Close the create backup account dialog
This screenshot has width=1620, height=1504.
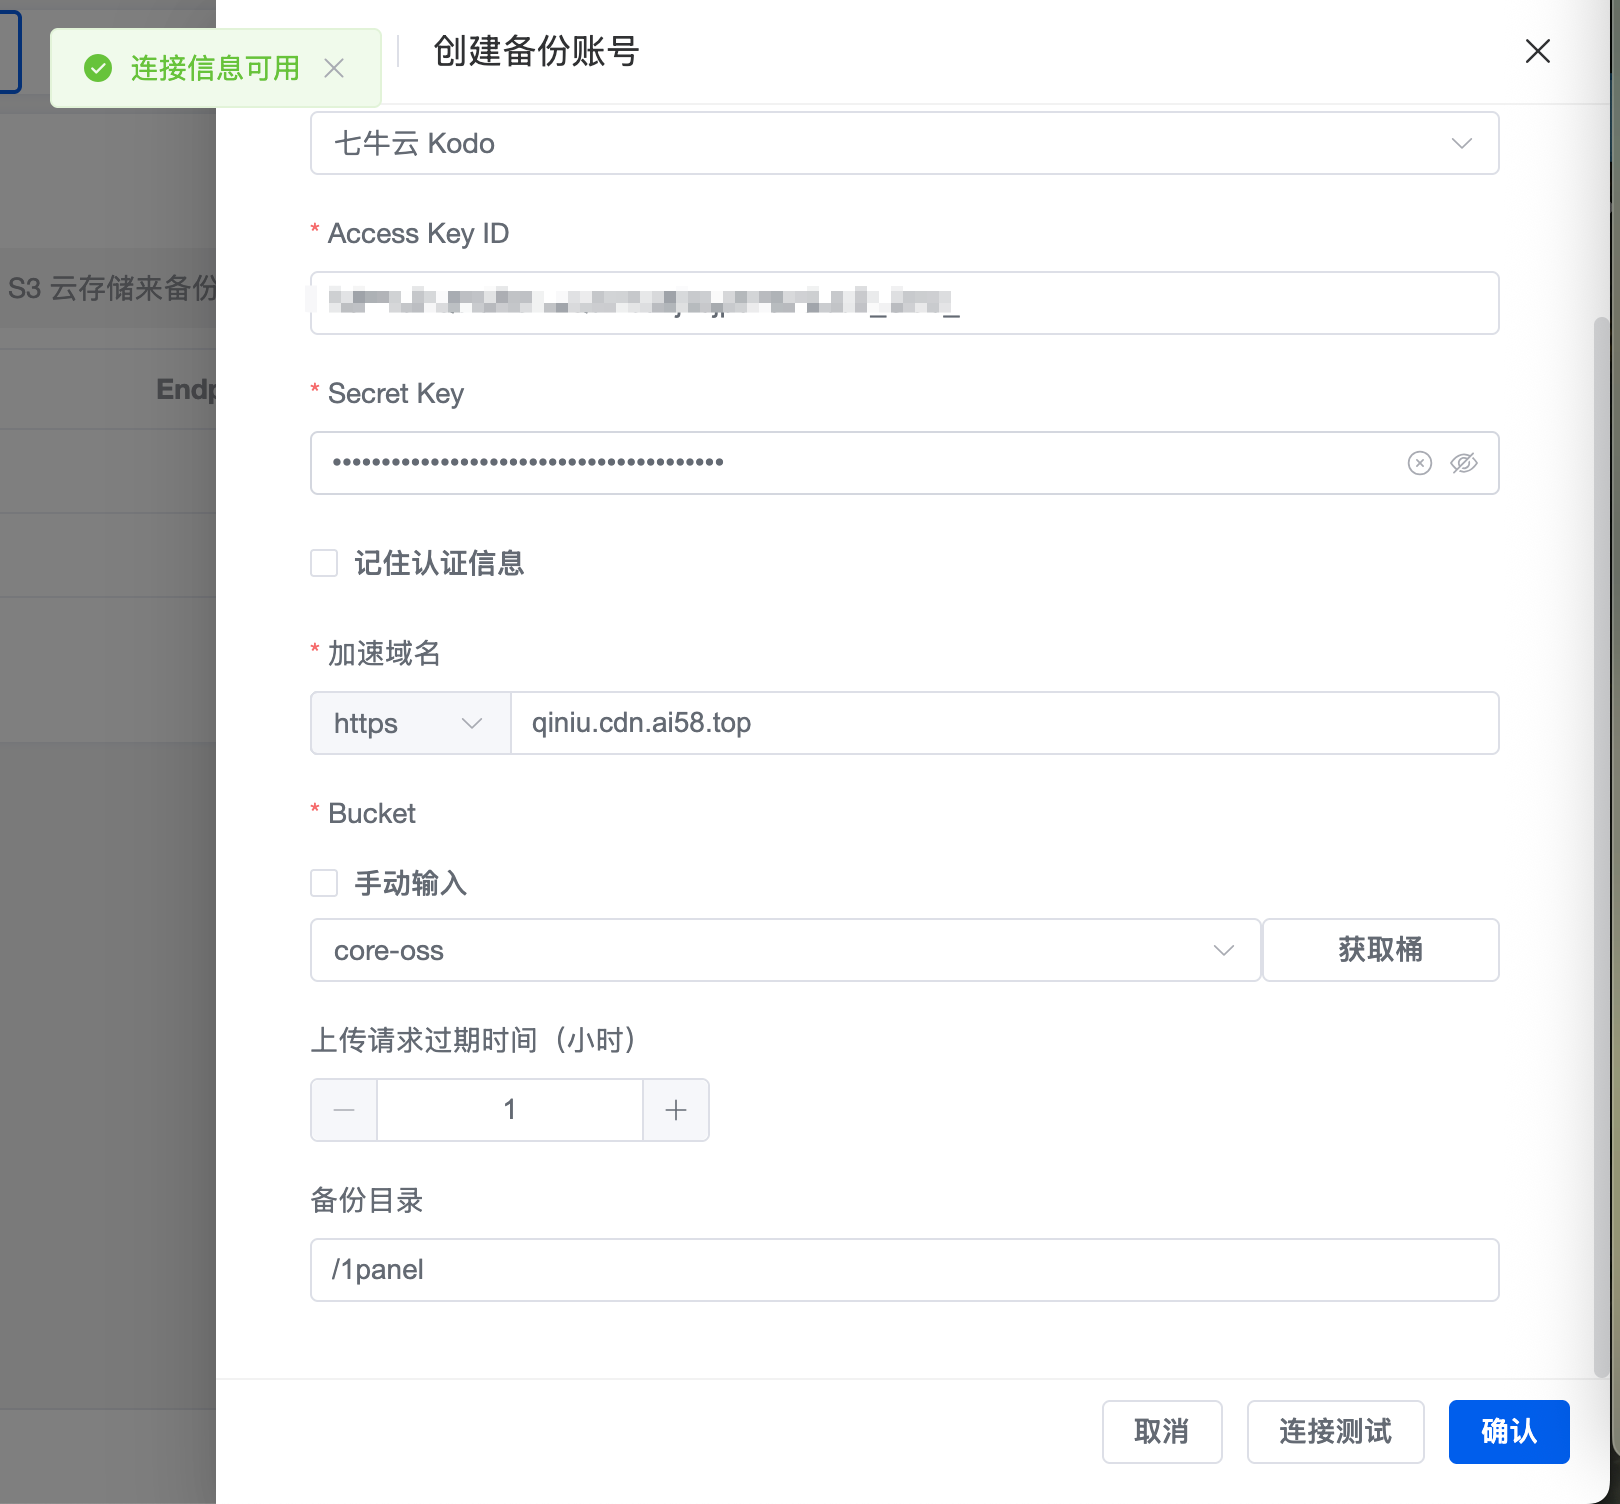[x=1537, y=51]
